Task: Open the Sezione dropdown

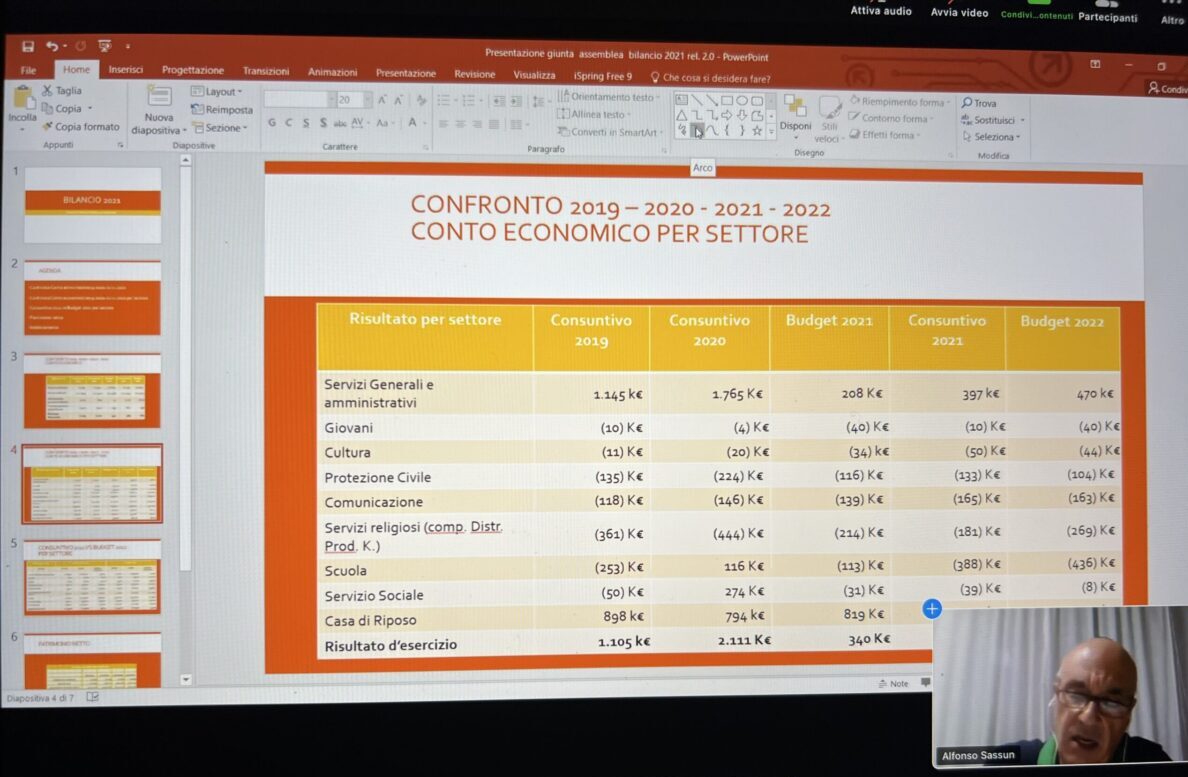Action: (220, 127)
